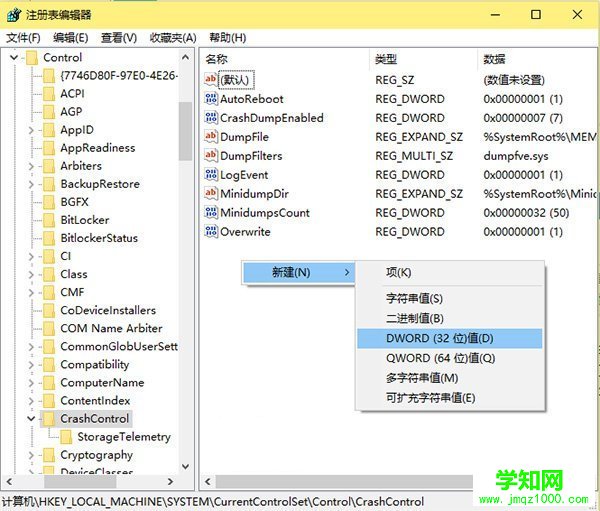Screen dimensions: 600x511
Task: Expand the CI tree node
Action: click(x=31, y=256)
